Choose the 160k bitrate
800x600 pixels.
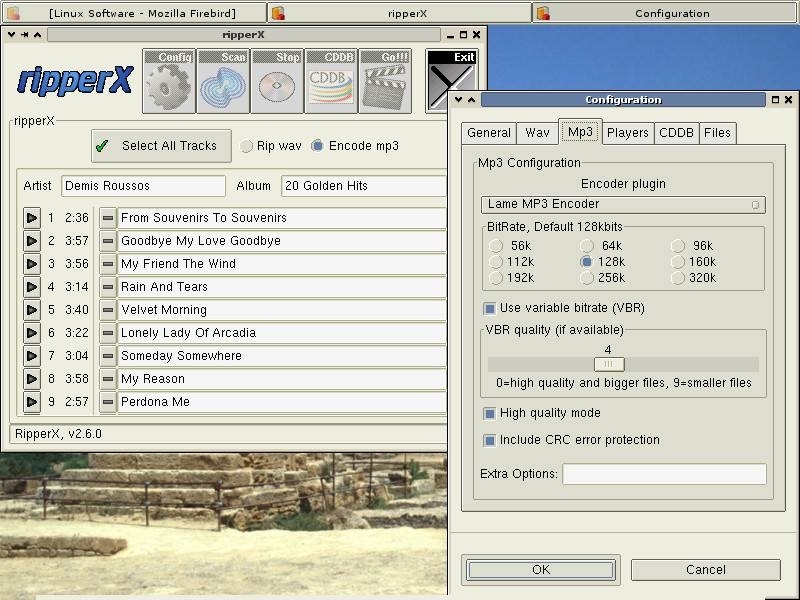click(693, 262)
